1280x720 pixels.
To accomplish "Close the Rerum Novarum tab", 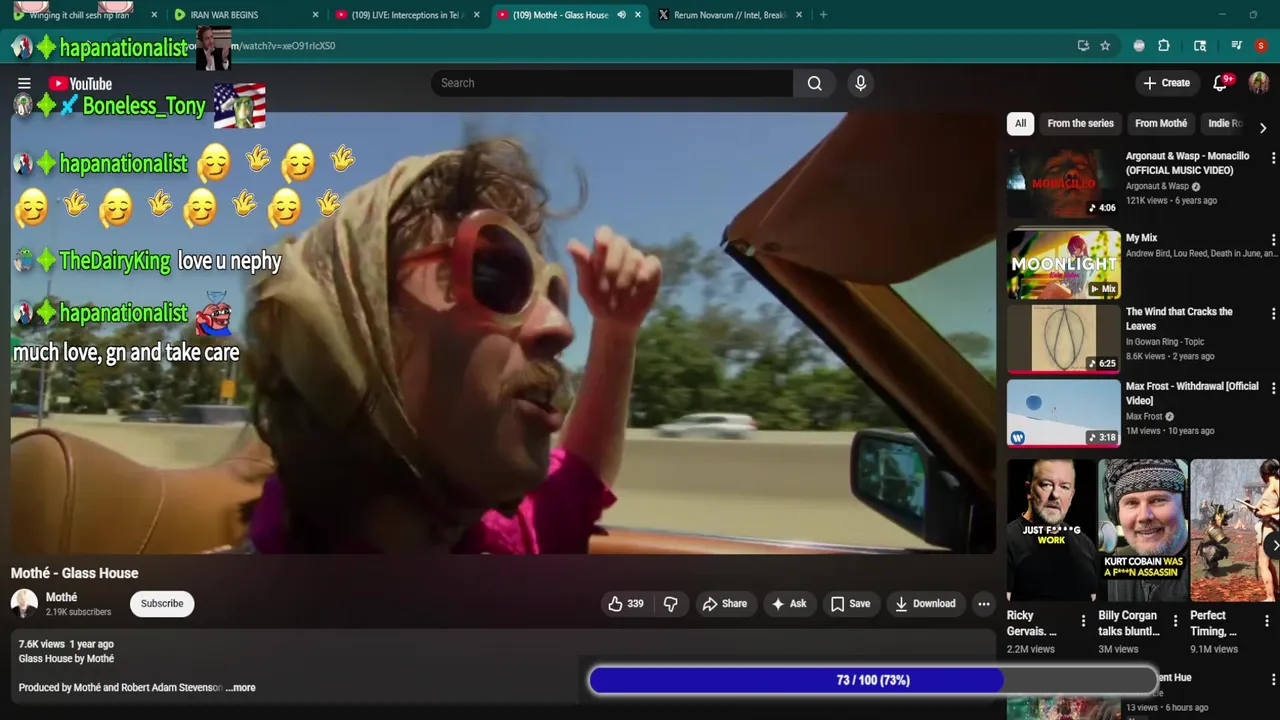I will [799, 15].
